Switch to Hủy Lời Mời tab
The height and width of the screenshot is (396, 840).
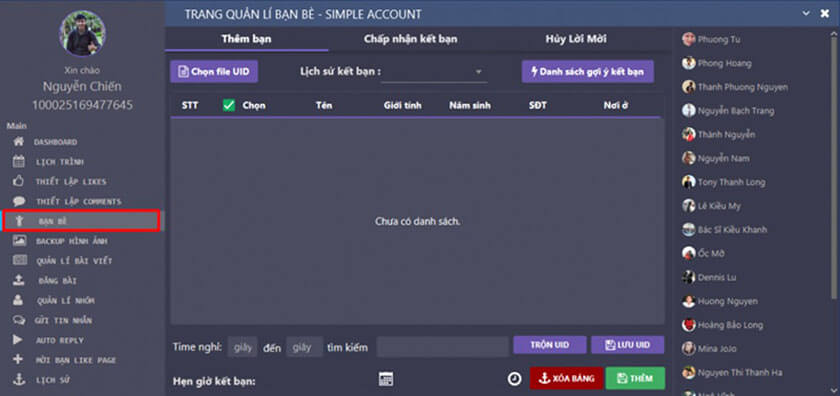(x=576, y=39)
